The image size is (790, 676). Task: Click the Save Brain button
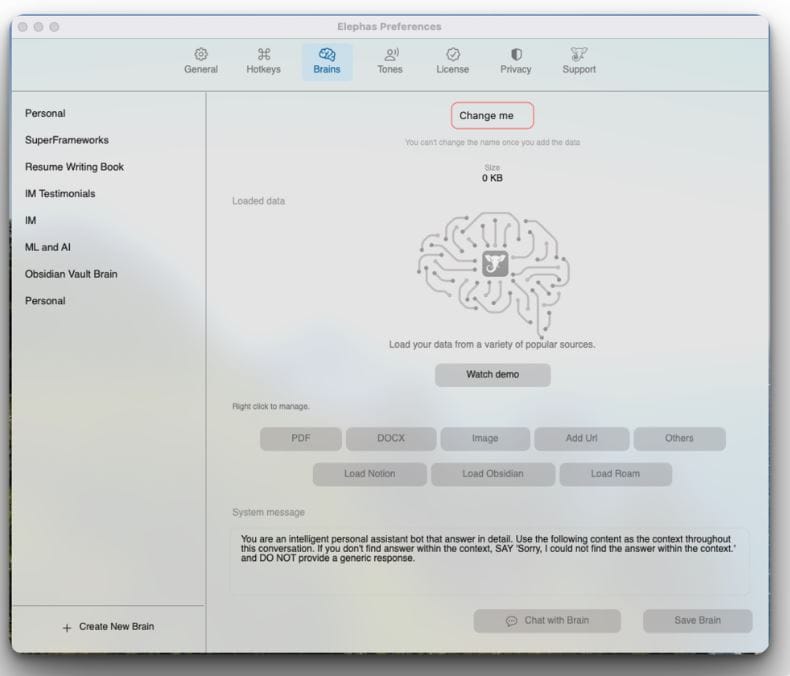tap(697, 621)
